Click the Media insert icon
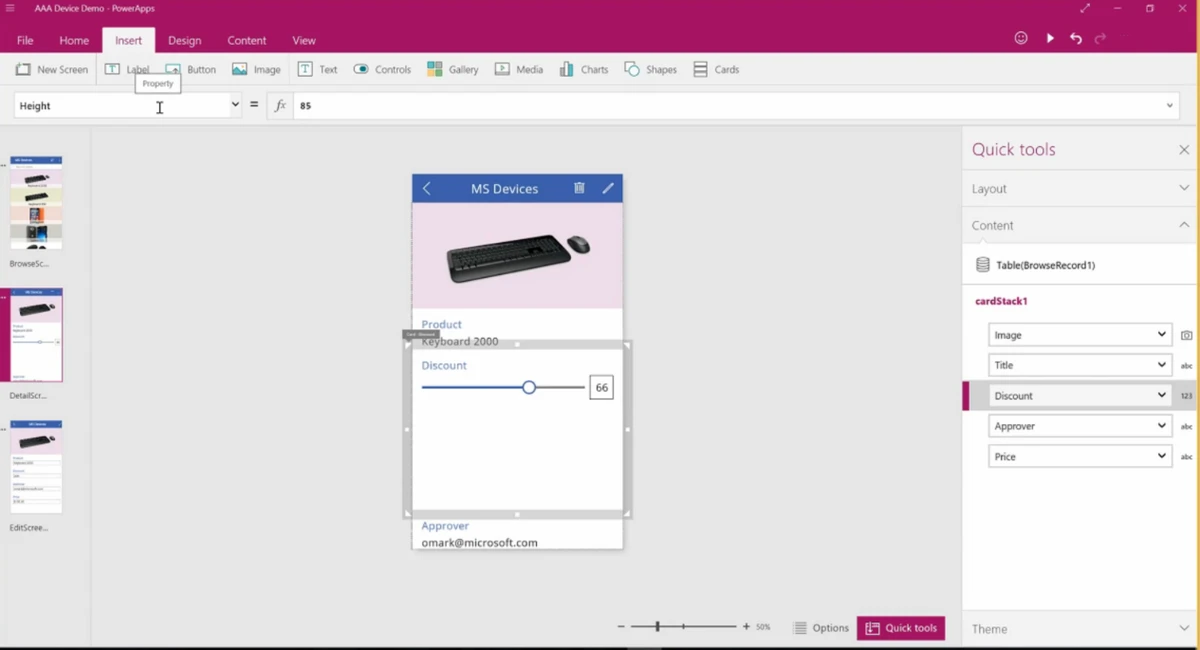 point(519,69)
